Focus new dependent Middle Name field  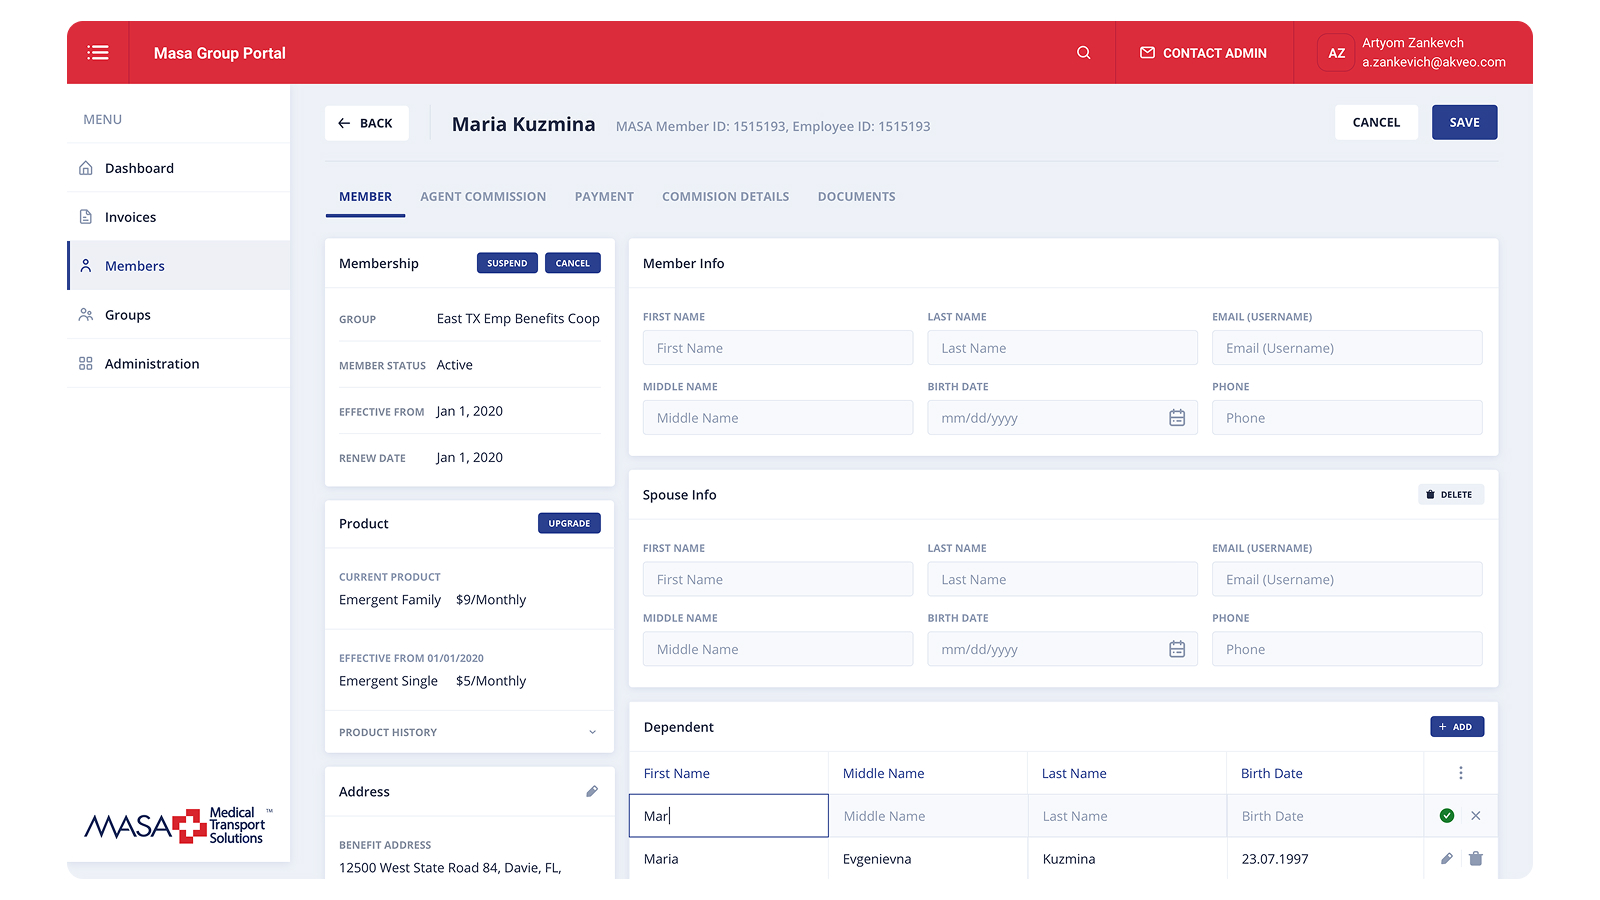(x=928, y=816)
